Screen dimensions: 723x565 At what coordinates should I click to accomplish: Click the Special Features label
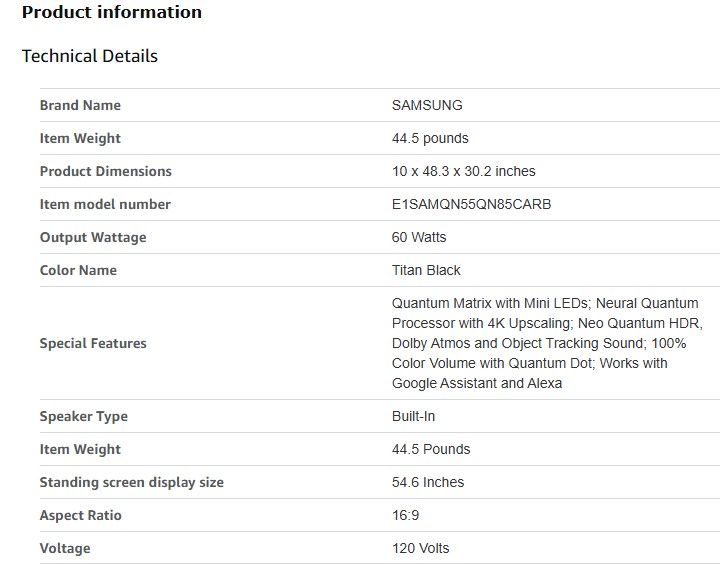93,343
